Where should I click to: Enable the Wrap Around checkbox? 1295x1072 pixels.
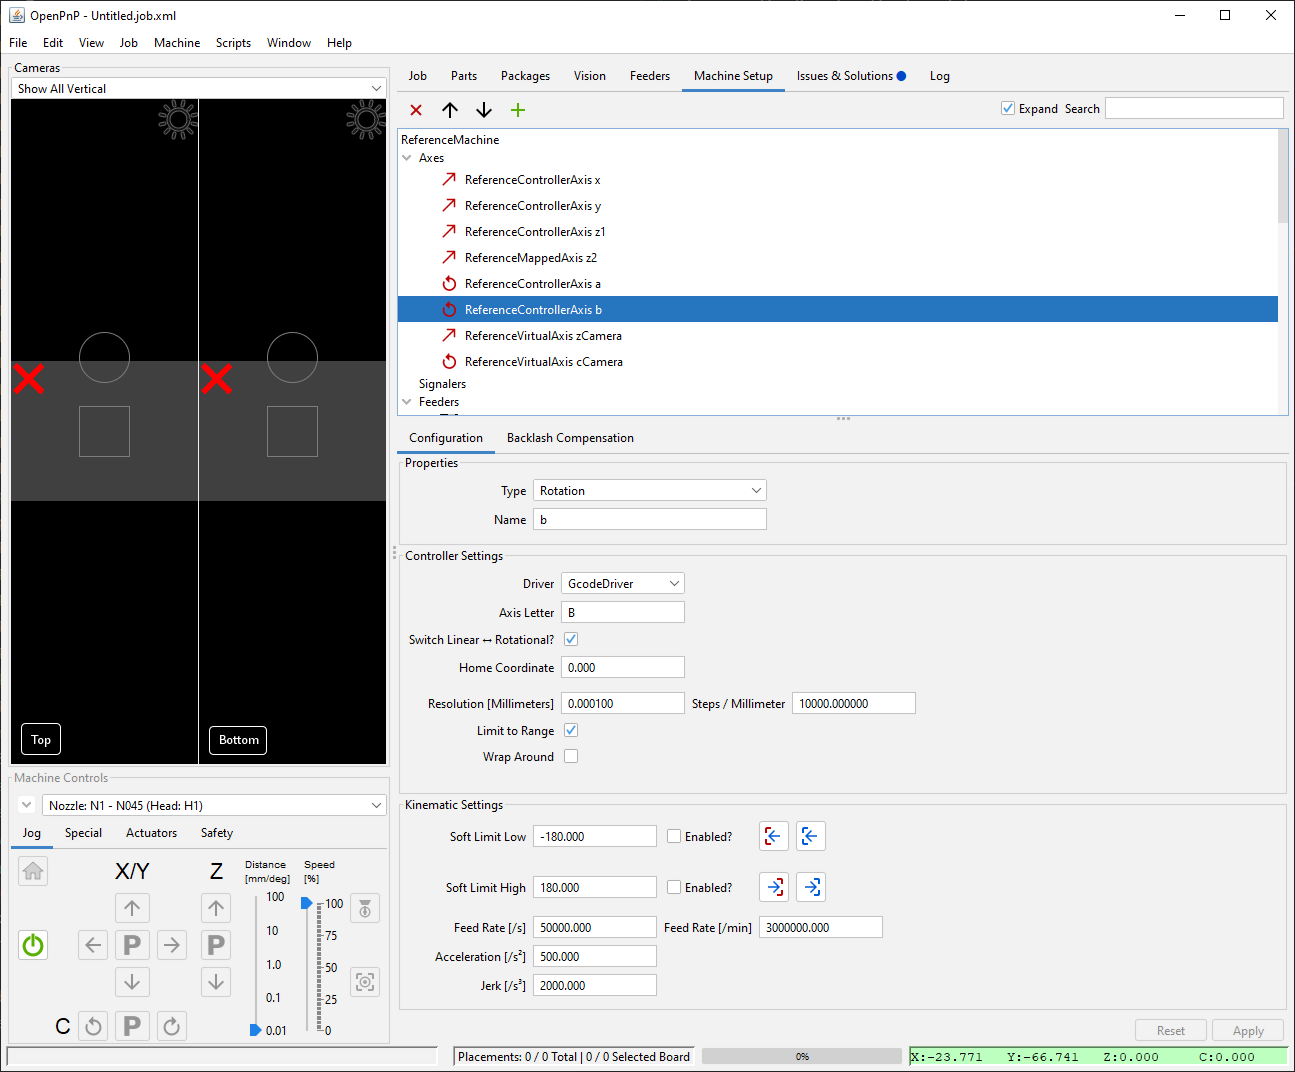click(571, 757)
